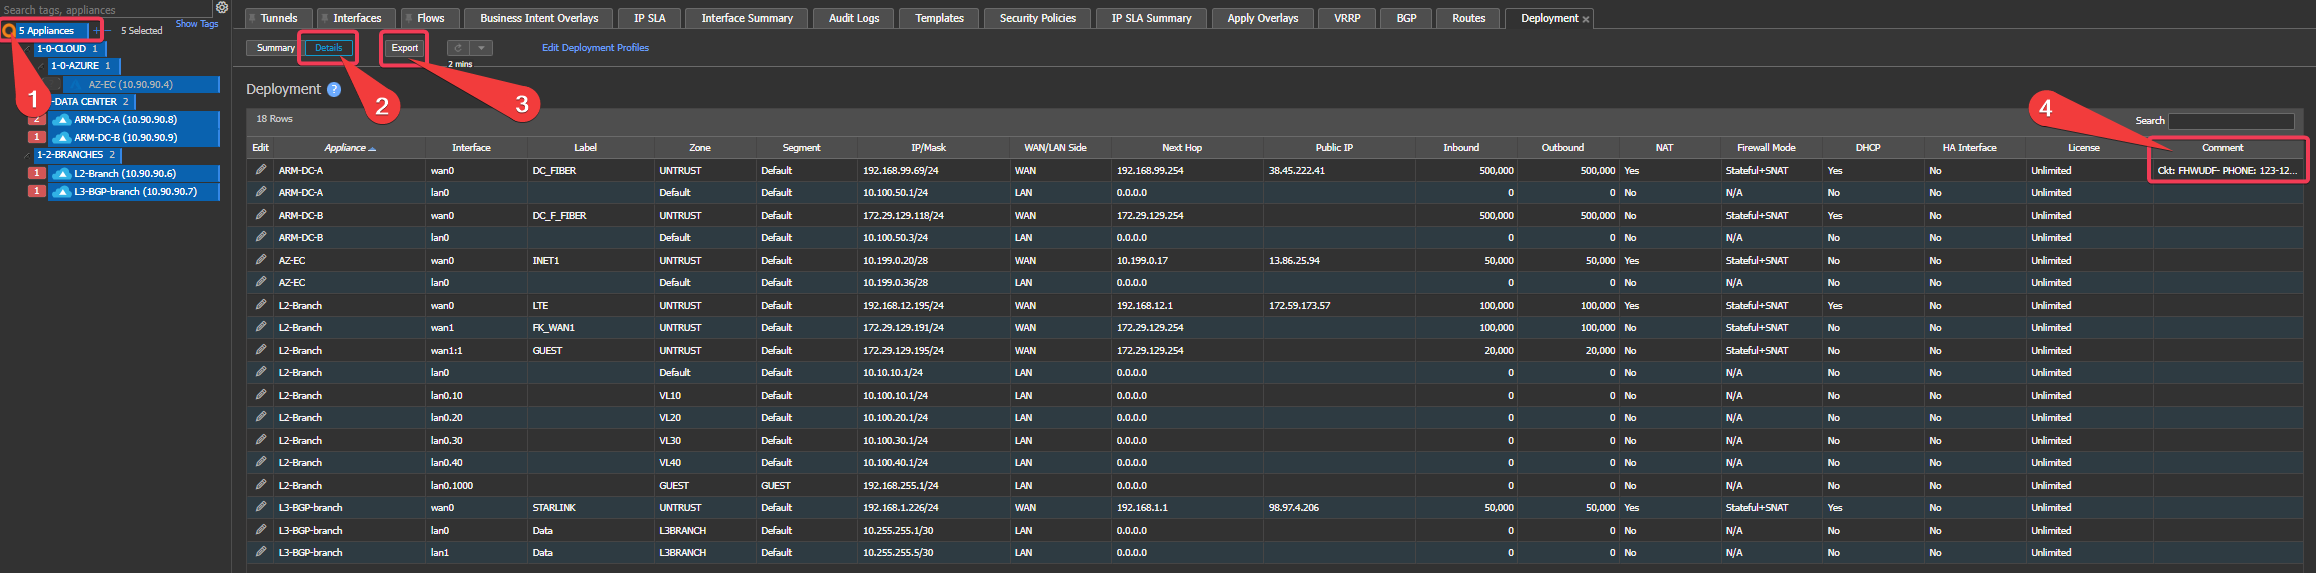Edit the ARM-DC-A wan0 row via pencil
Viewport: 2316px width, 573px height.
(261, 170)
